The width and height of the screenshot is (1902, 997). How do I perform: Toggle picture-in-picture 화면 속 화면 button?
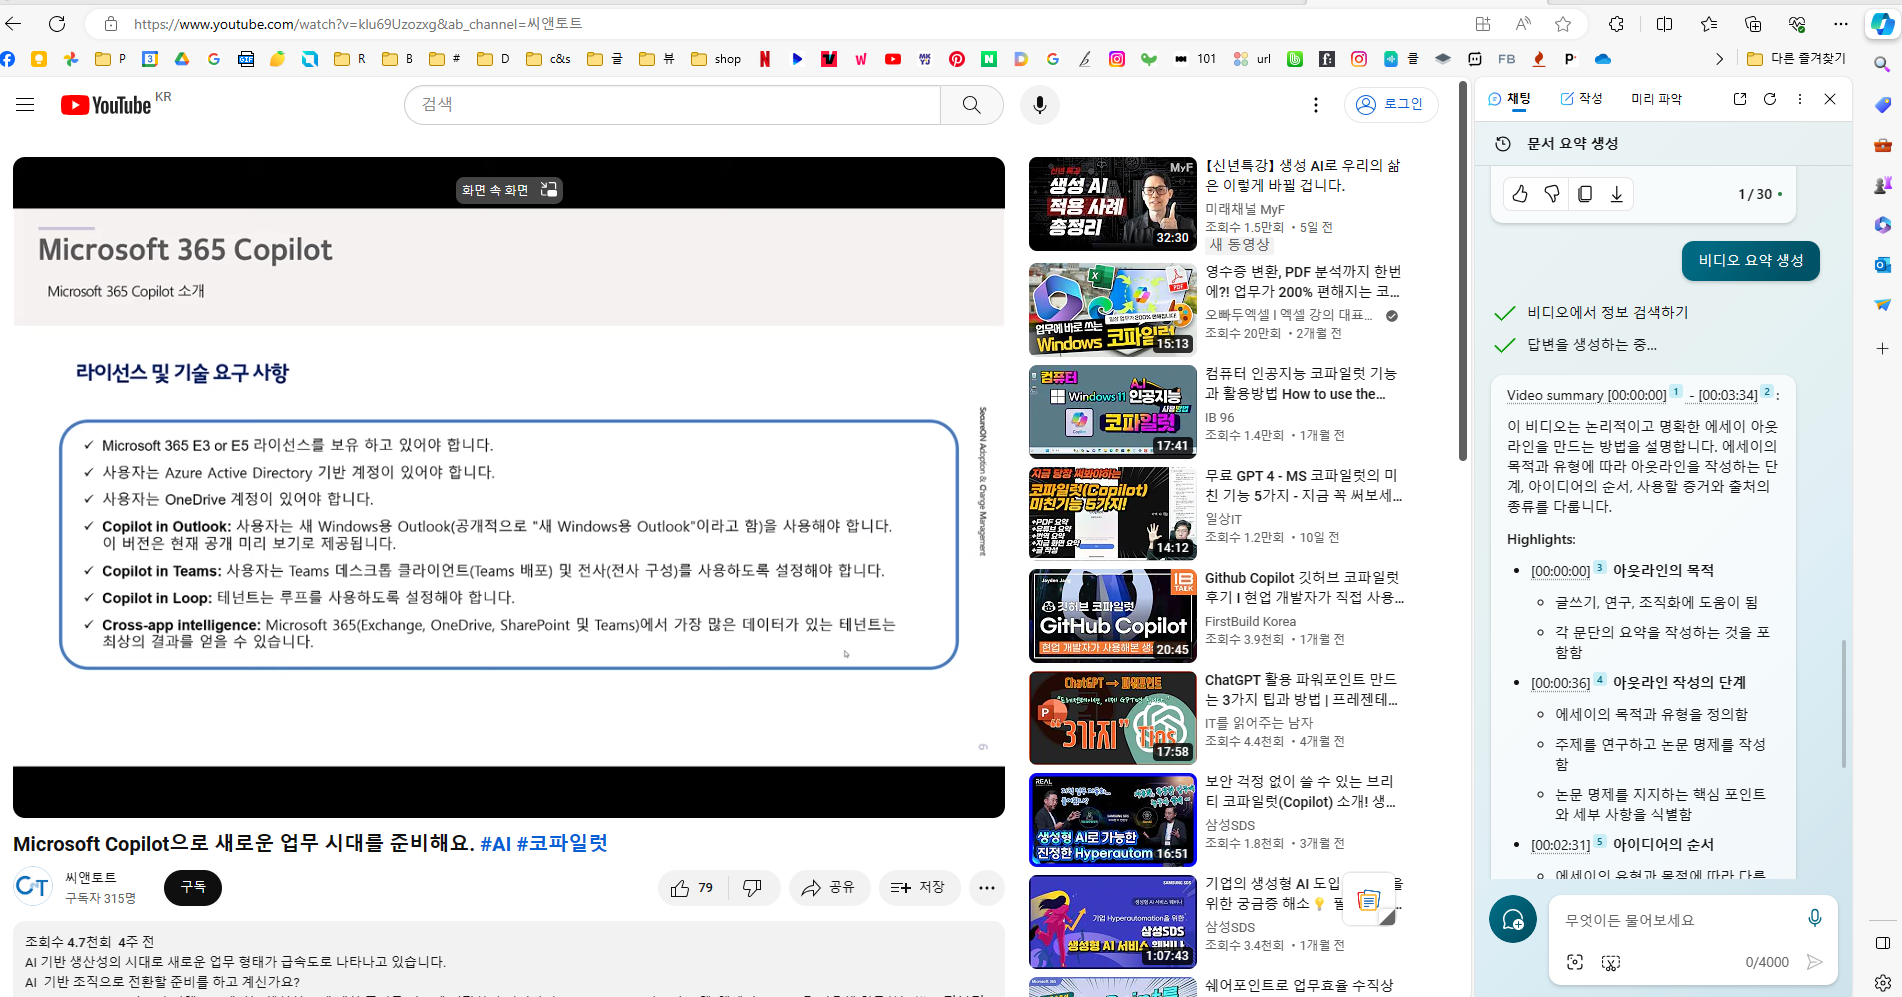point(510,190)
